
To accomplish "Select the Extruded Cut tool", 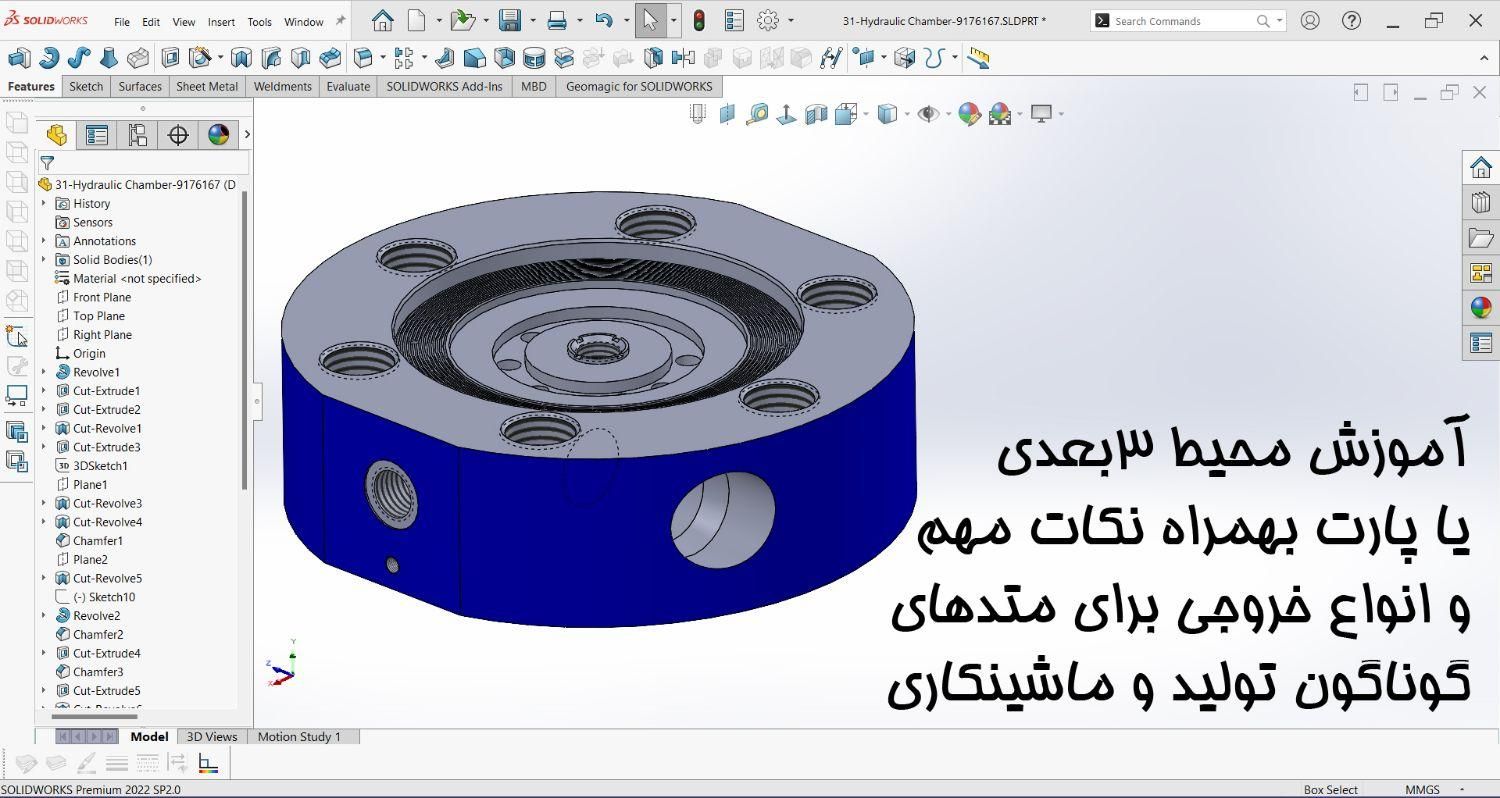I will pyautogui.click(x=170, y=58).
